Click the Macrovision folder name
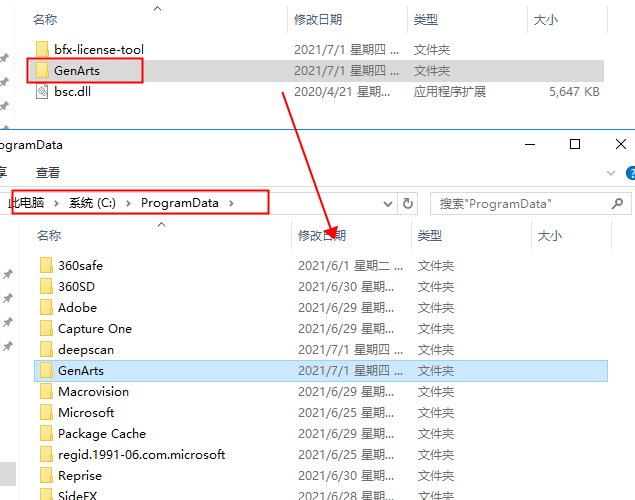The image size is (635, 500). click(x=94, y=391)
